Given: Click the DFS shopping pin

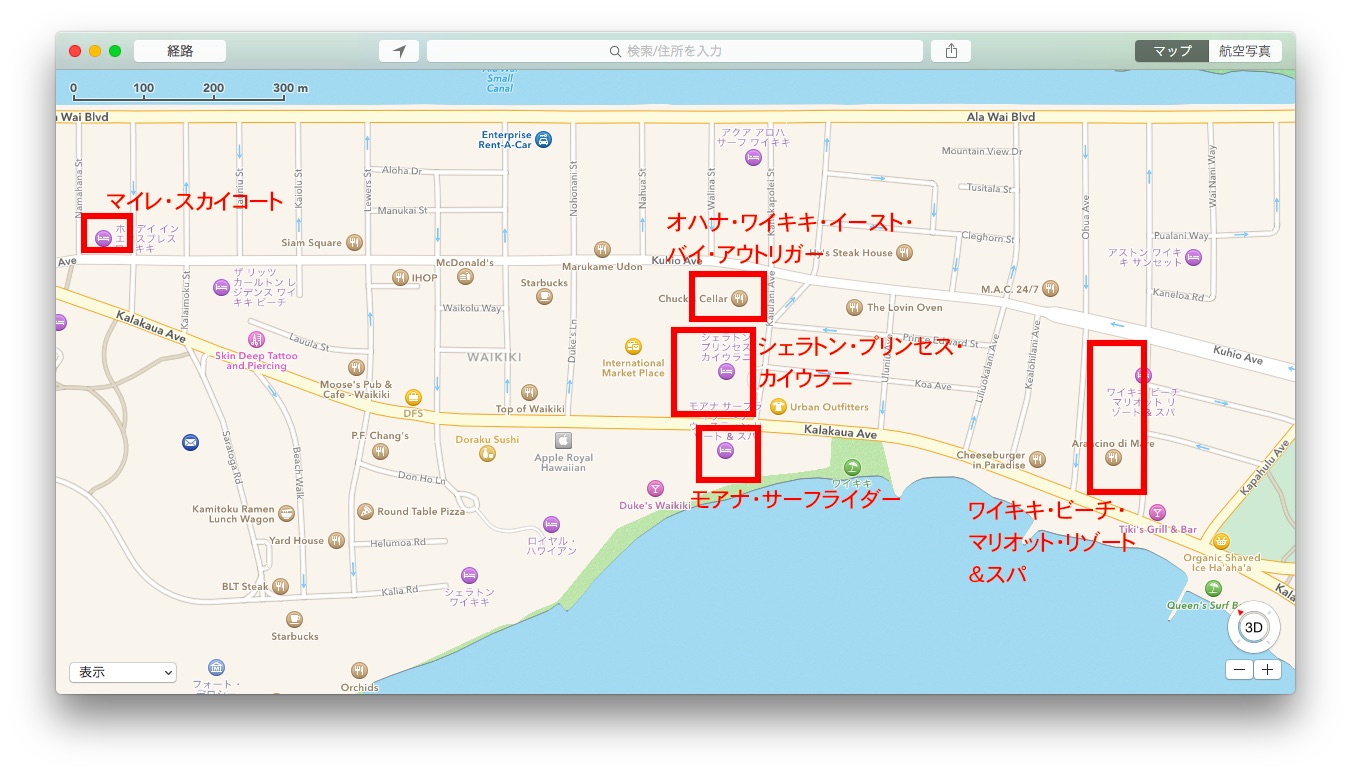Looking at the screenshot, I should coord(413,397).
